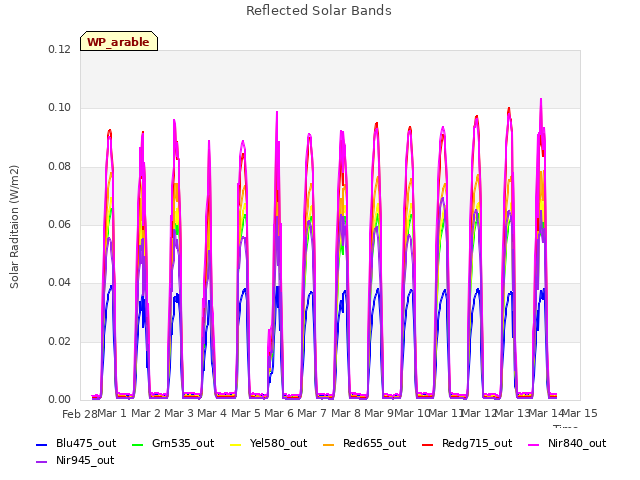Click the Feb 28 x-axis date label
The height and width of the screenshot is (480, 640).
(x=80, y=414)
